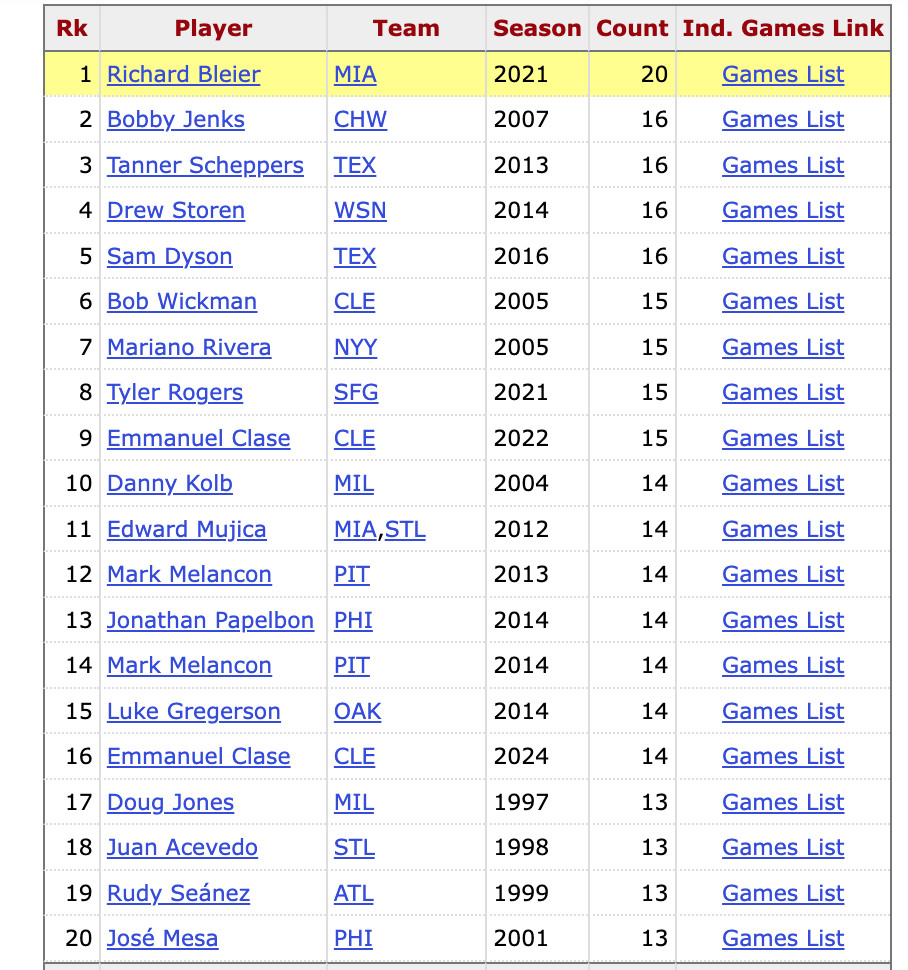
Task: Click the STL link in Edward Mujica's row
Action: click(405, 530)
